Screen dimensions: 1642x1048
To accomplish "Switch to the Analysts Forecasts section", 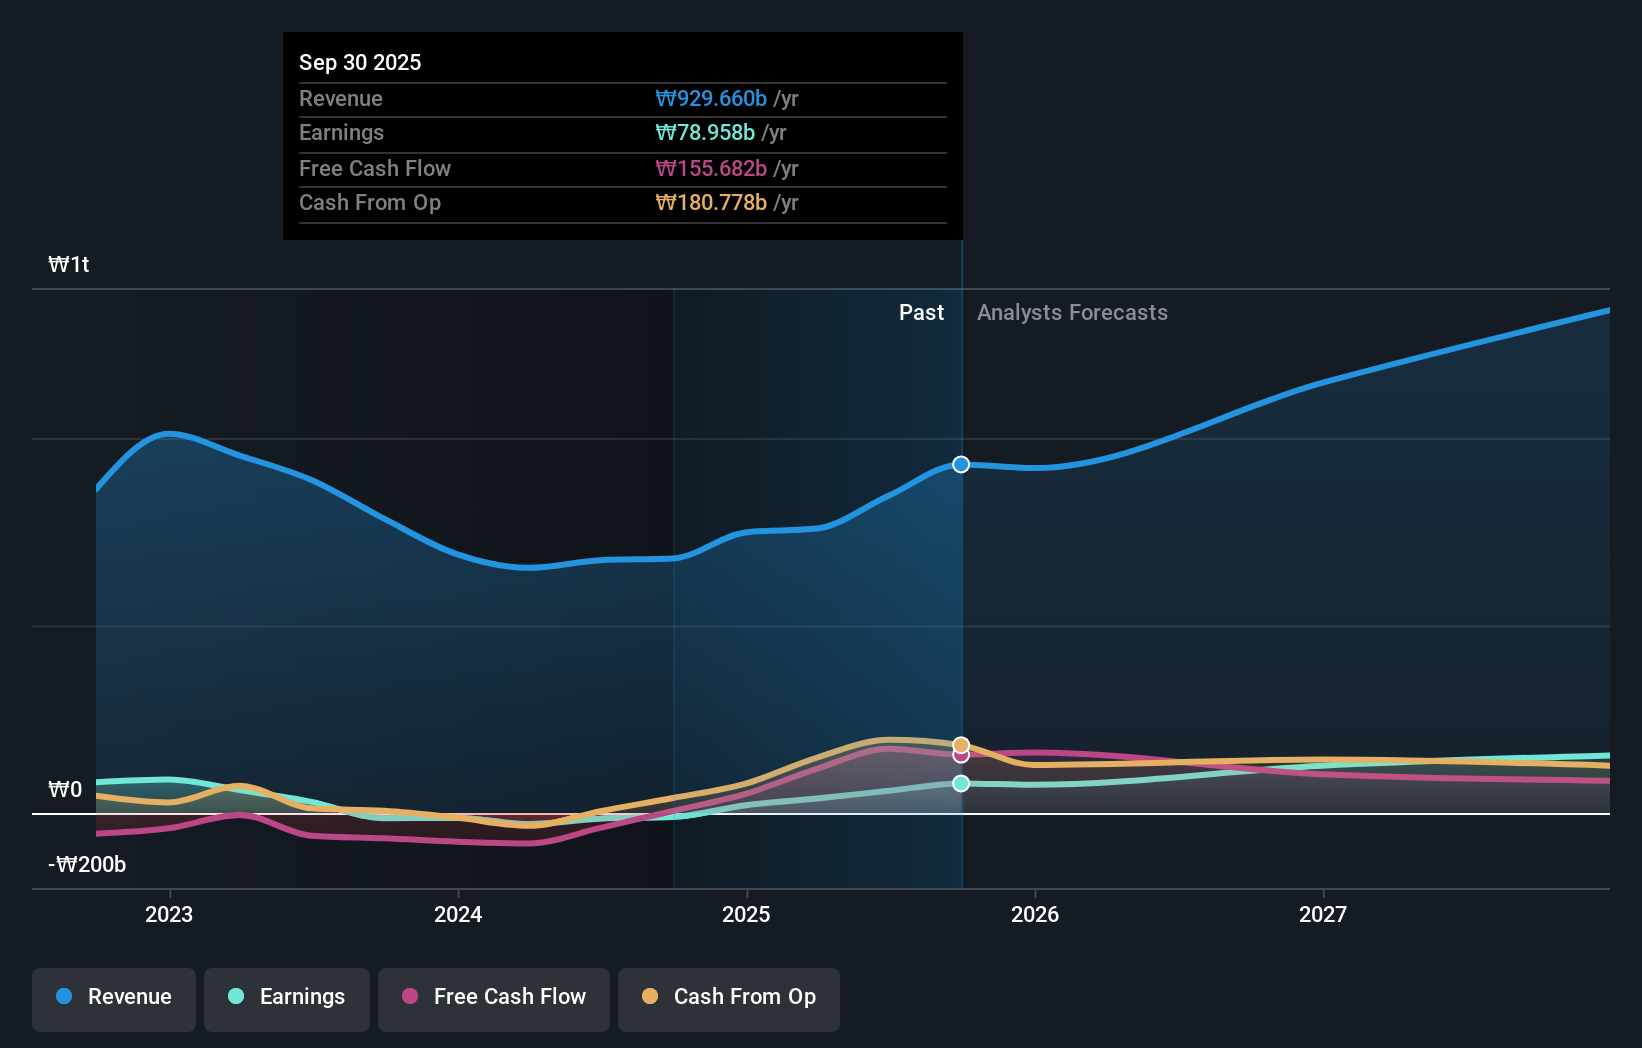I will coord(1072,312).
